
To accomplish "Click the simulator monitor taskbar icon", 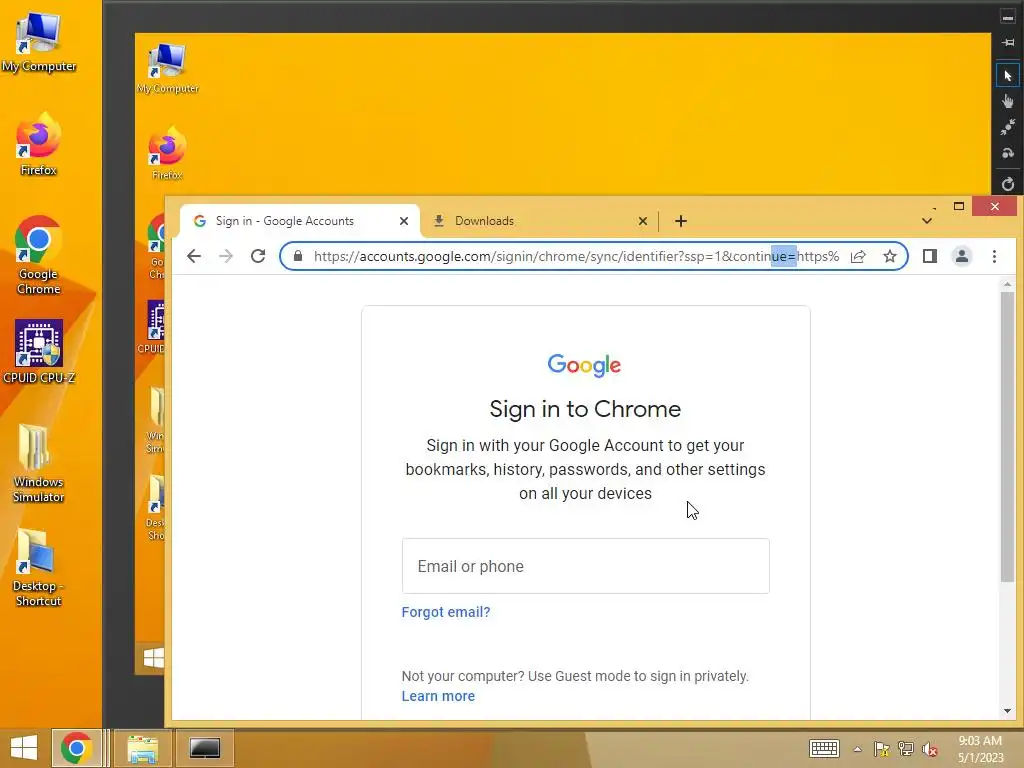I will [x=204, y=748].
